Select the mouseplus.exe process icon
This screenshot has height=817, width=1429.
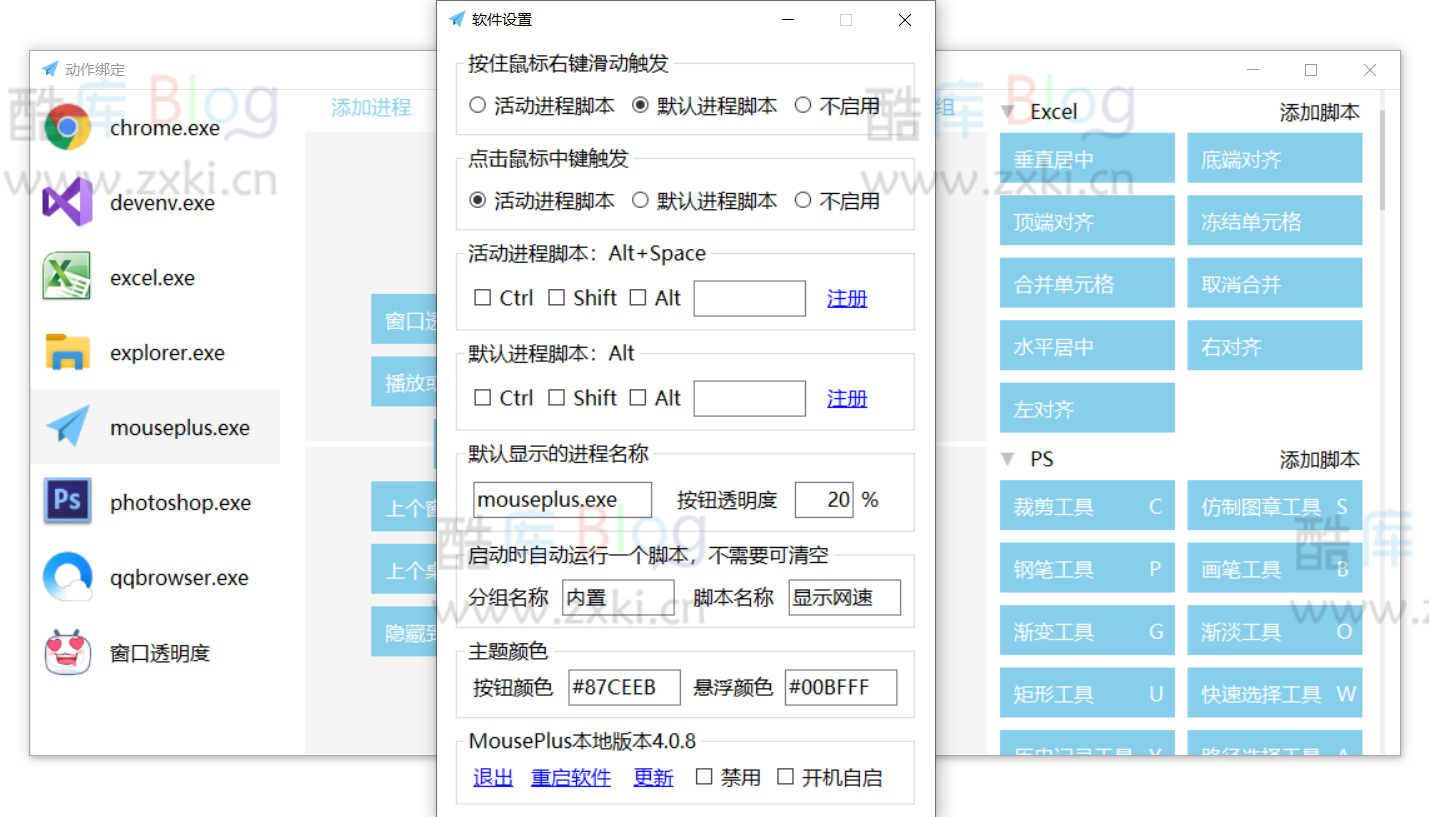click(67, 426)
